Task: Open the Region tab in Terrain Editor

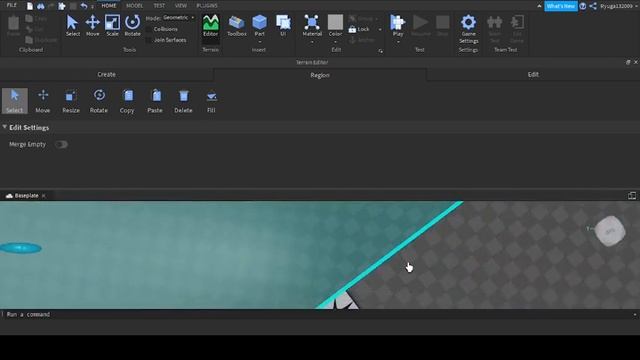Action: [x=320, y=75]
